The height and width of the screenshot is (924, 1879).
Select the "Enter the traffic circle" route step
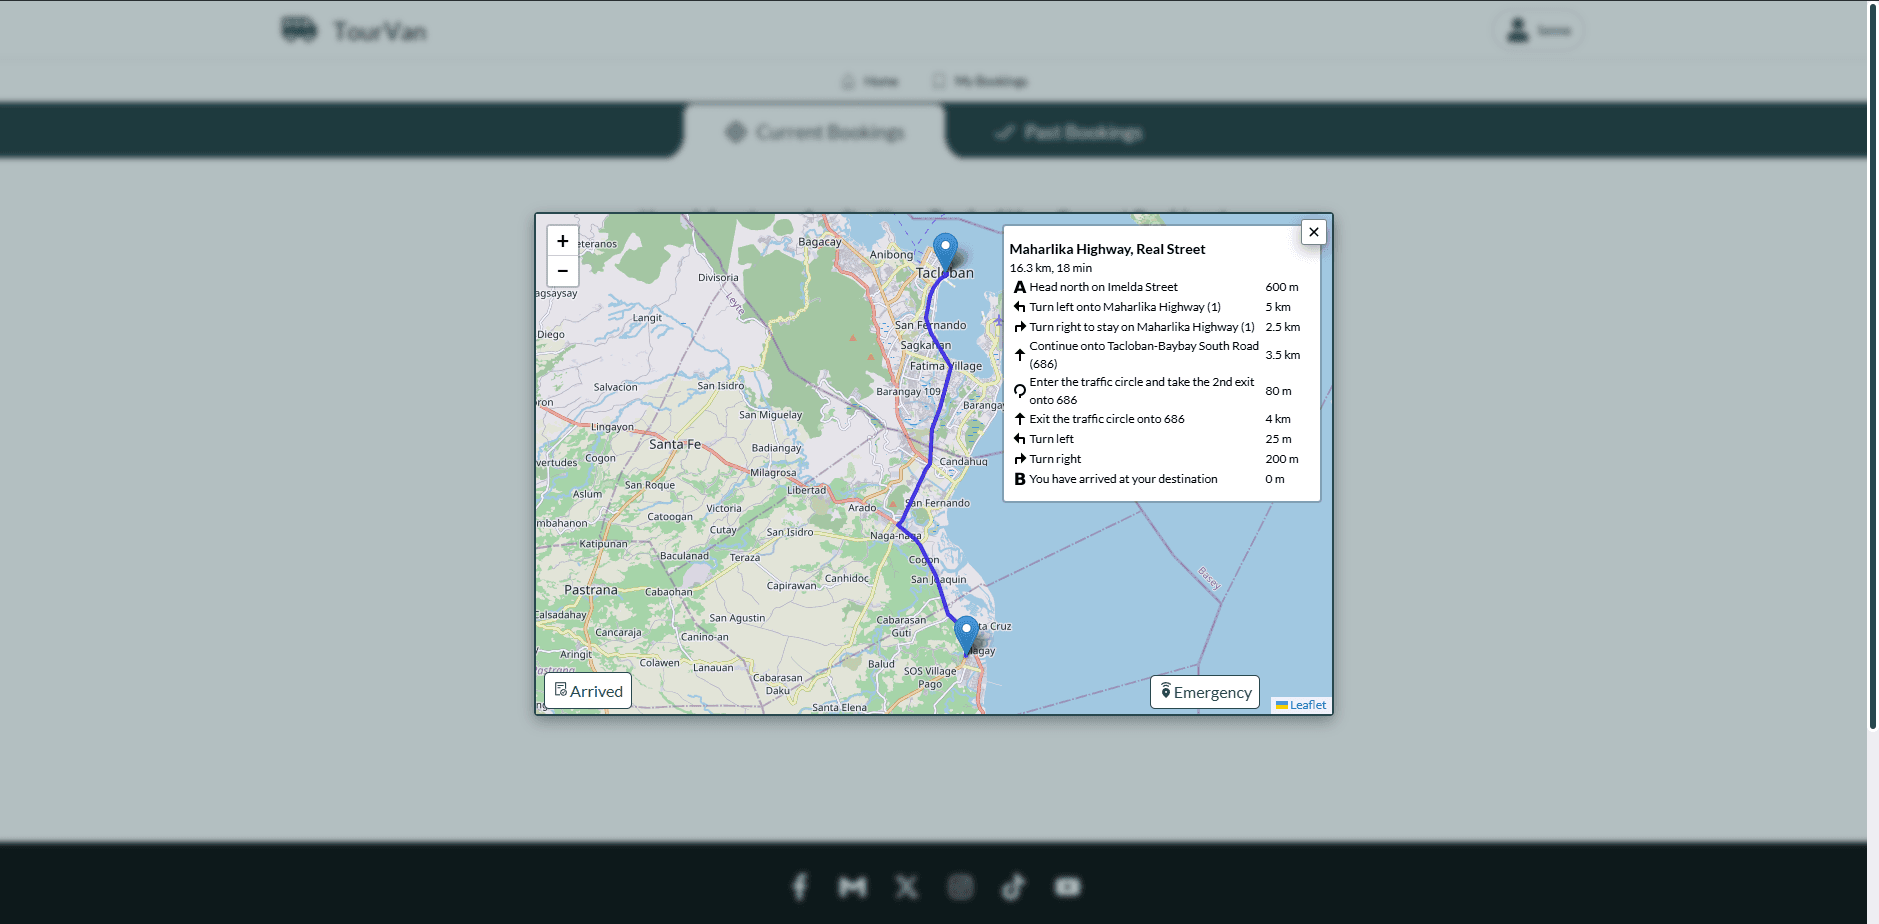click(1140, 391)
